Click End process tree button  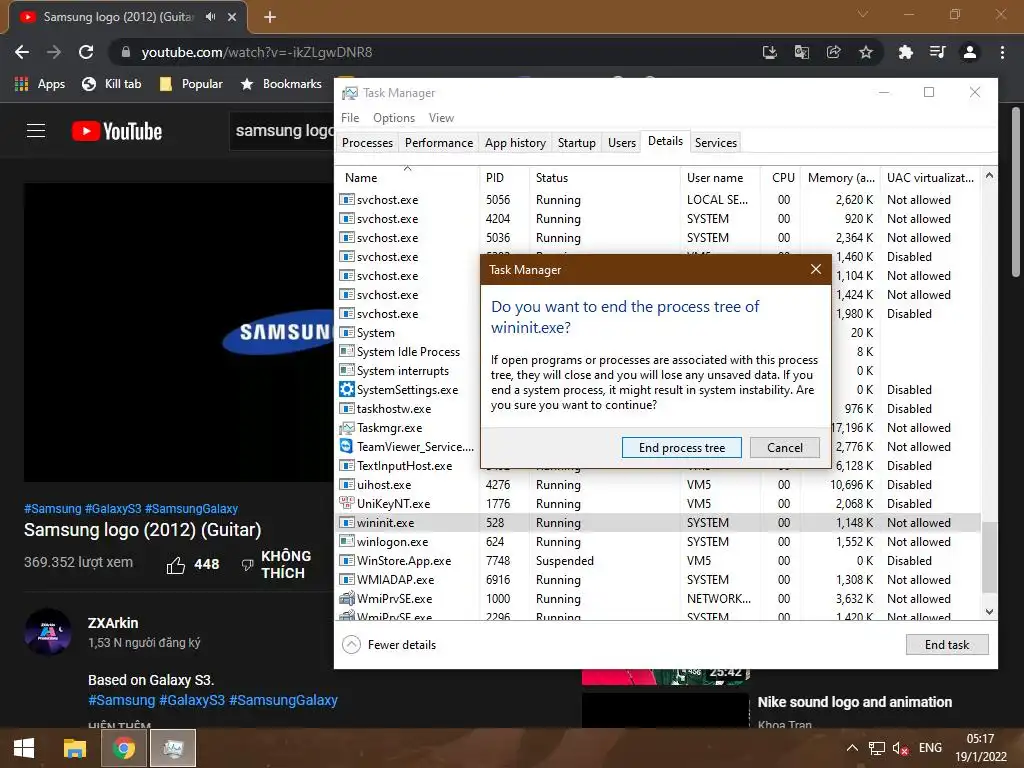click(681, 447)
